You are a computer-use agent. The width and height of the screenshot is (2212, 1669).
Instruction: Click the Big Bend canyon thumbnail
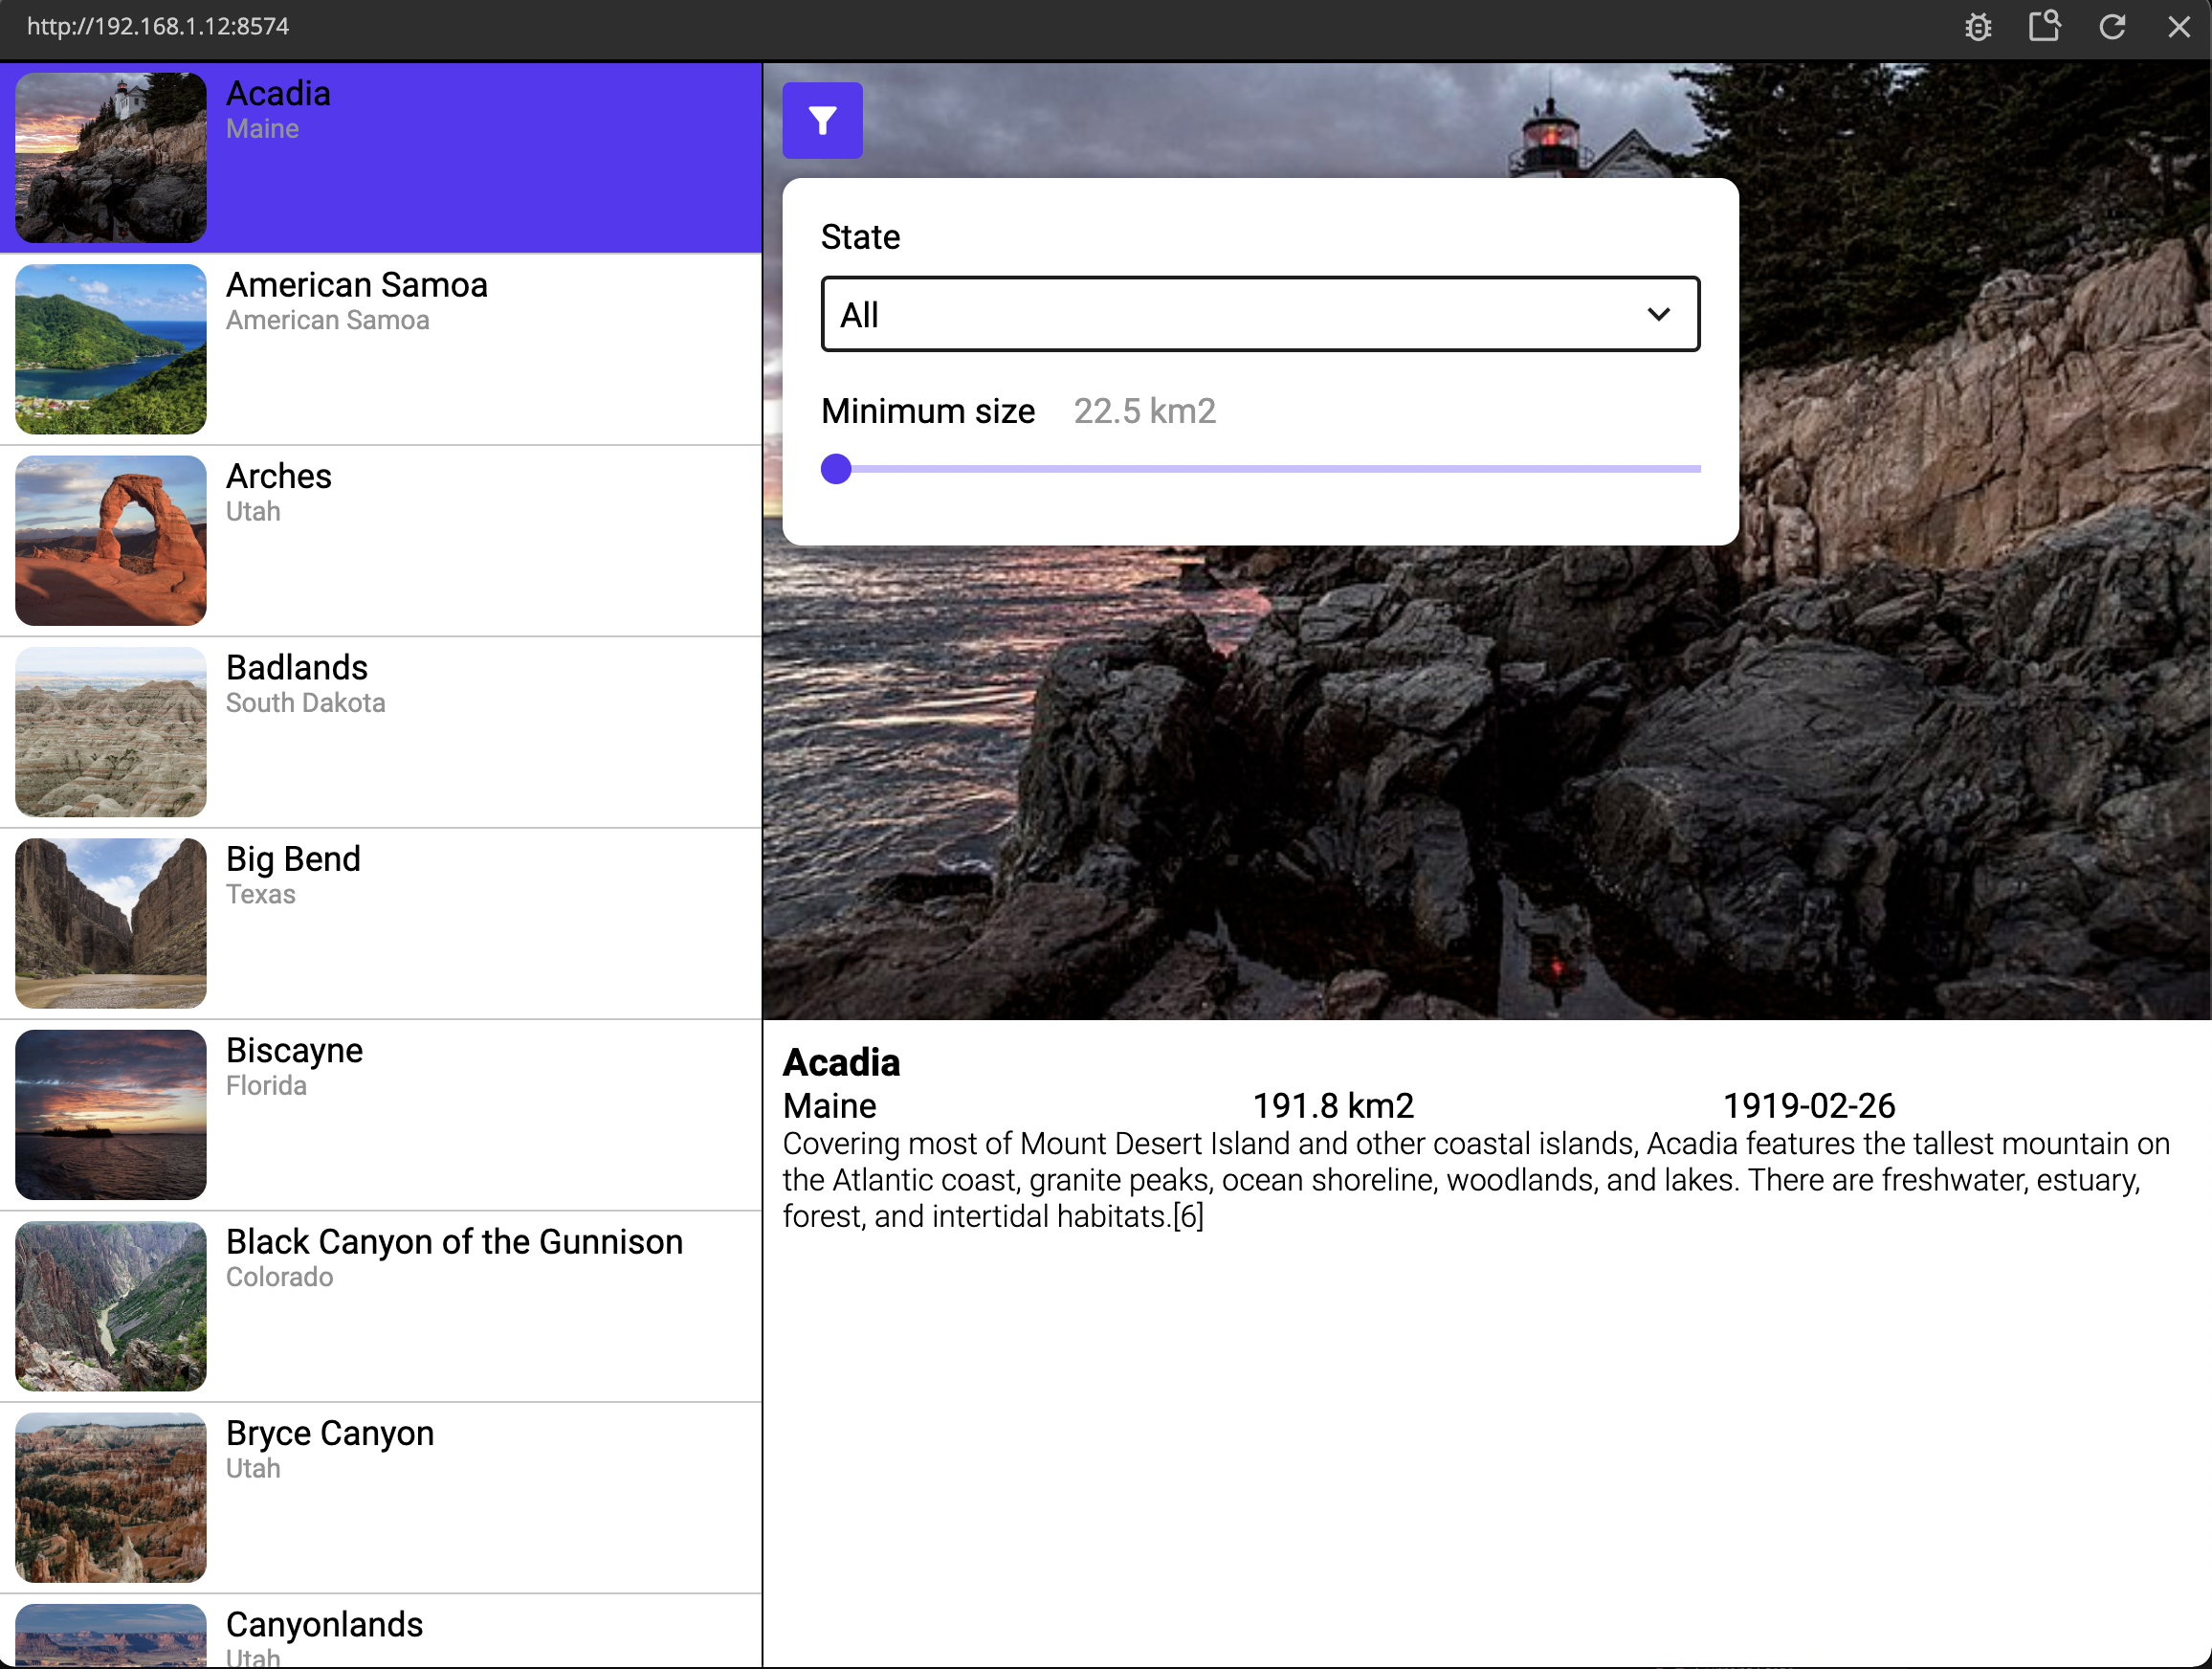111,924
